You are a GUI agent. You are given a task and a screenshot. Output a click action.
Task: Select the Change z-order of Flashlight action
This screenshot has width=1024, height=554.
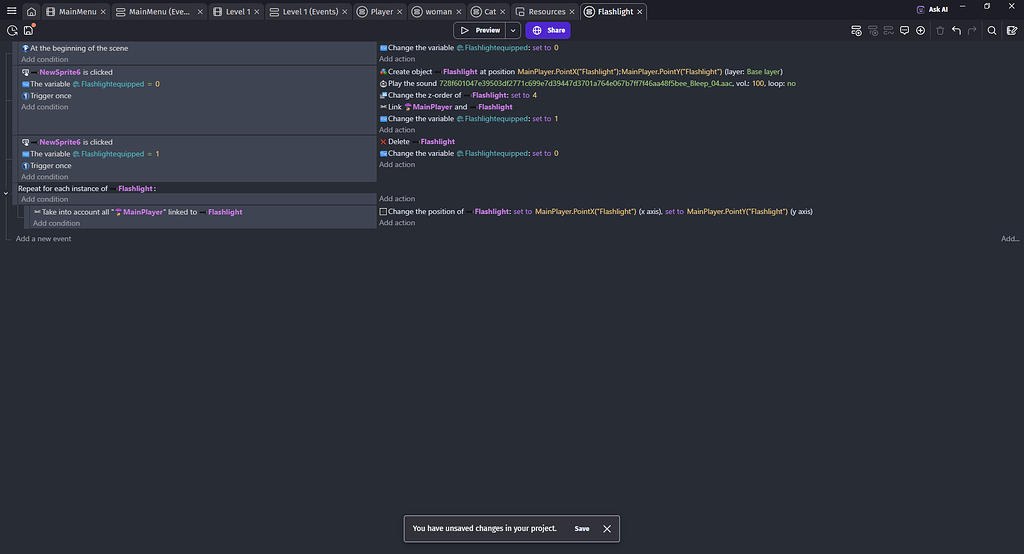(458, 95)
